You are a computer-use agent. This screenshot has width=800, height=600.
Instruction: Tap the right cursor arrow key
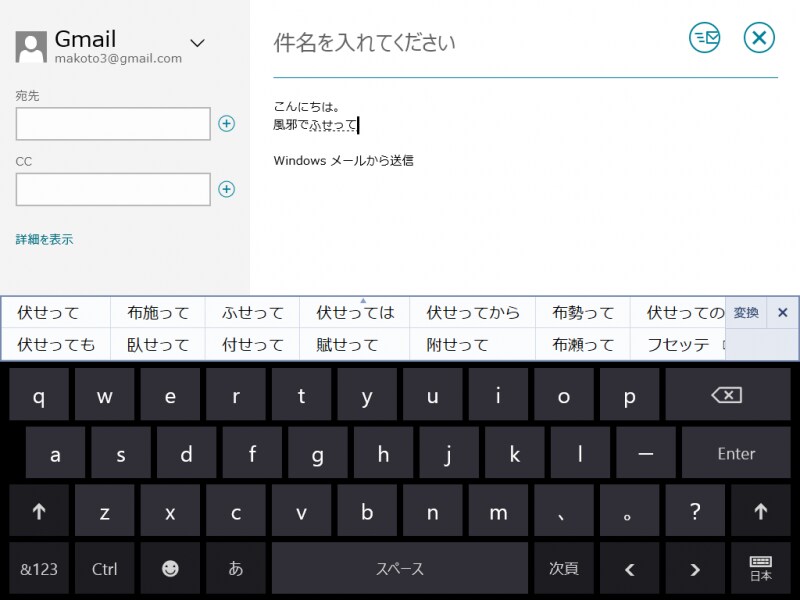click(695, 568)
